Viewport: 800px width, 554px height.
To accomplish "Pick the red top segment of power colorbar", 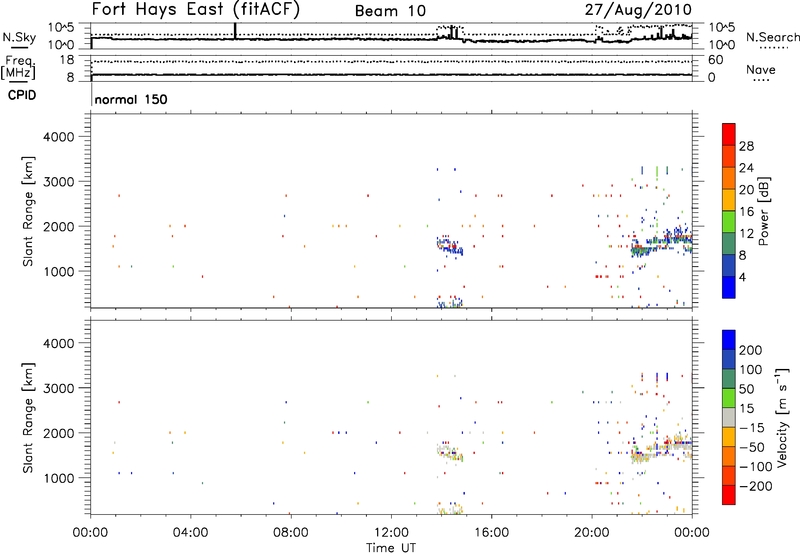I will click(729, 134).
